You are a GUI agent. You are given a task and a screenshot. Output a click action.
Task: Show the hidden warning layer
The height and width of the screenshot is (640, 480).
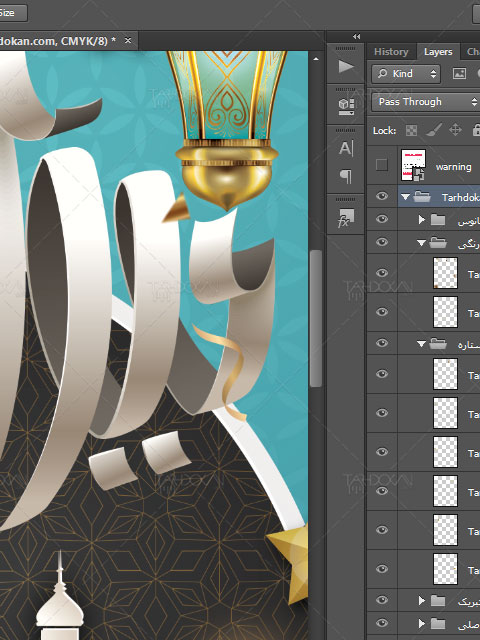[382, 165]
